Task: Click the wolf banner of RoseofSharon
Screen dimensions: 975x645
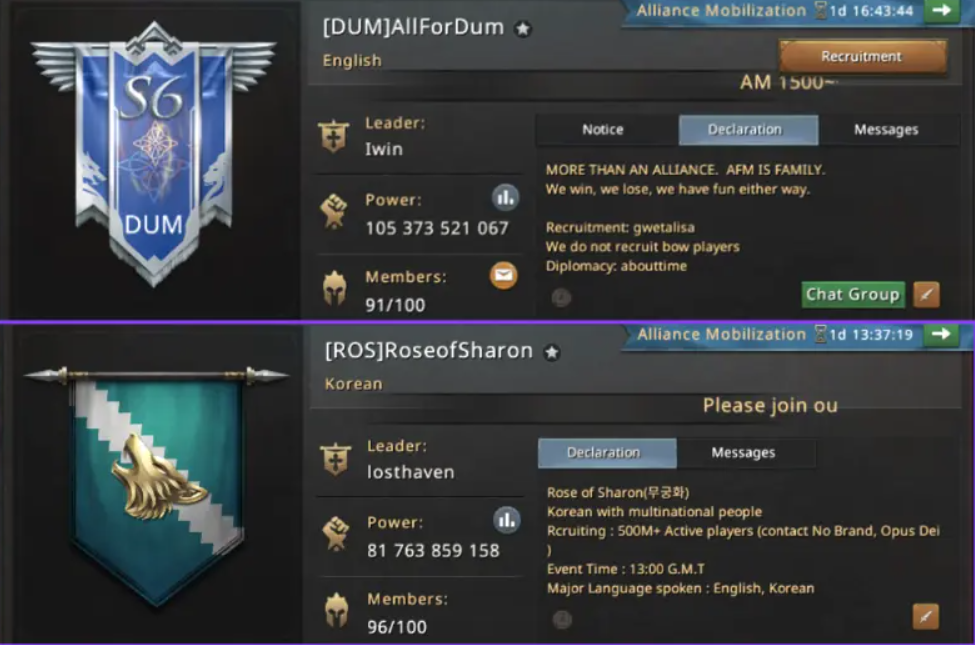Action: coord(156,484)
